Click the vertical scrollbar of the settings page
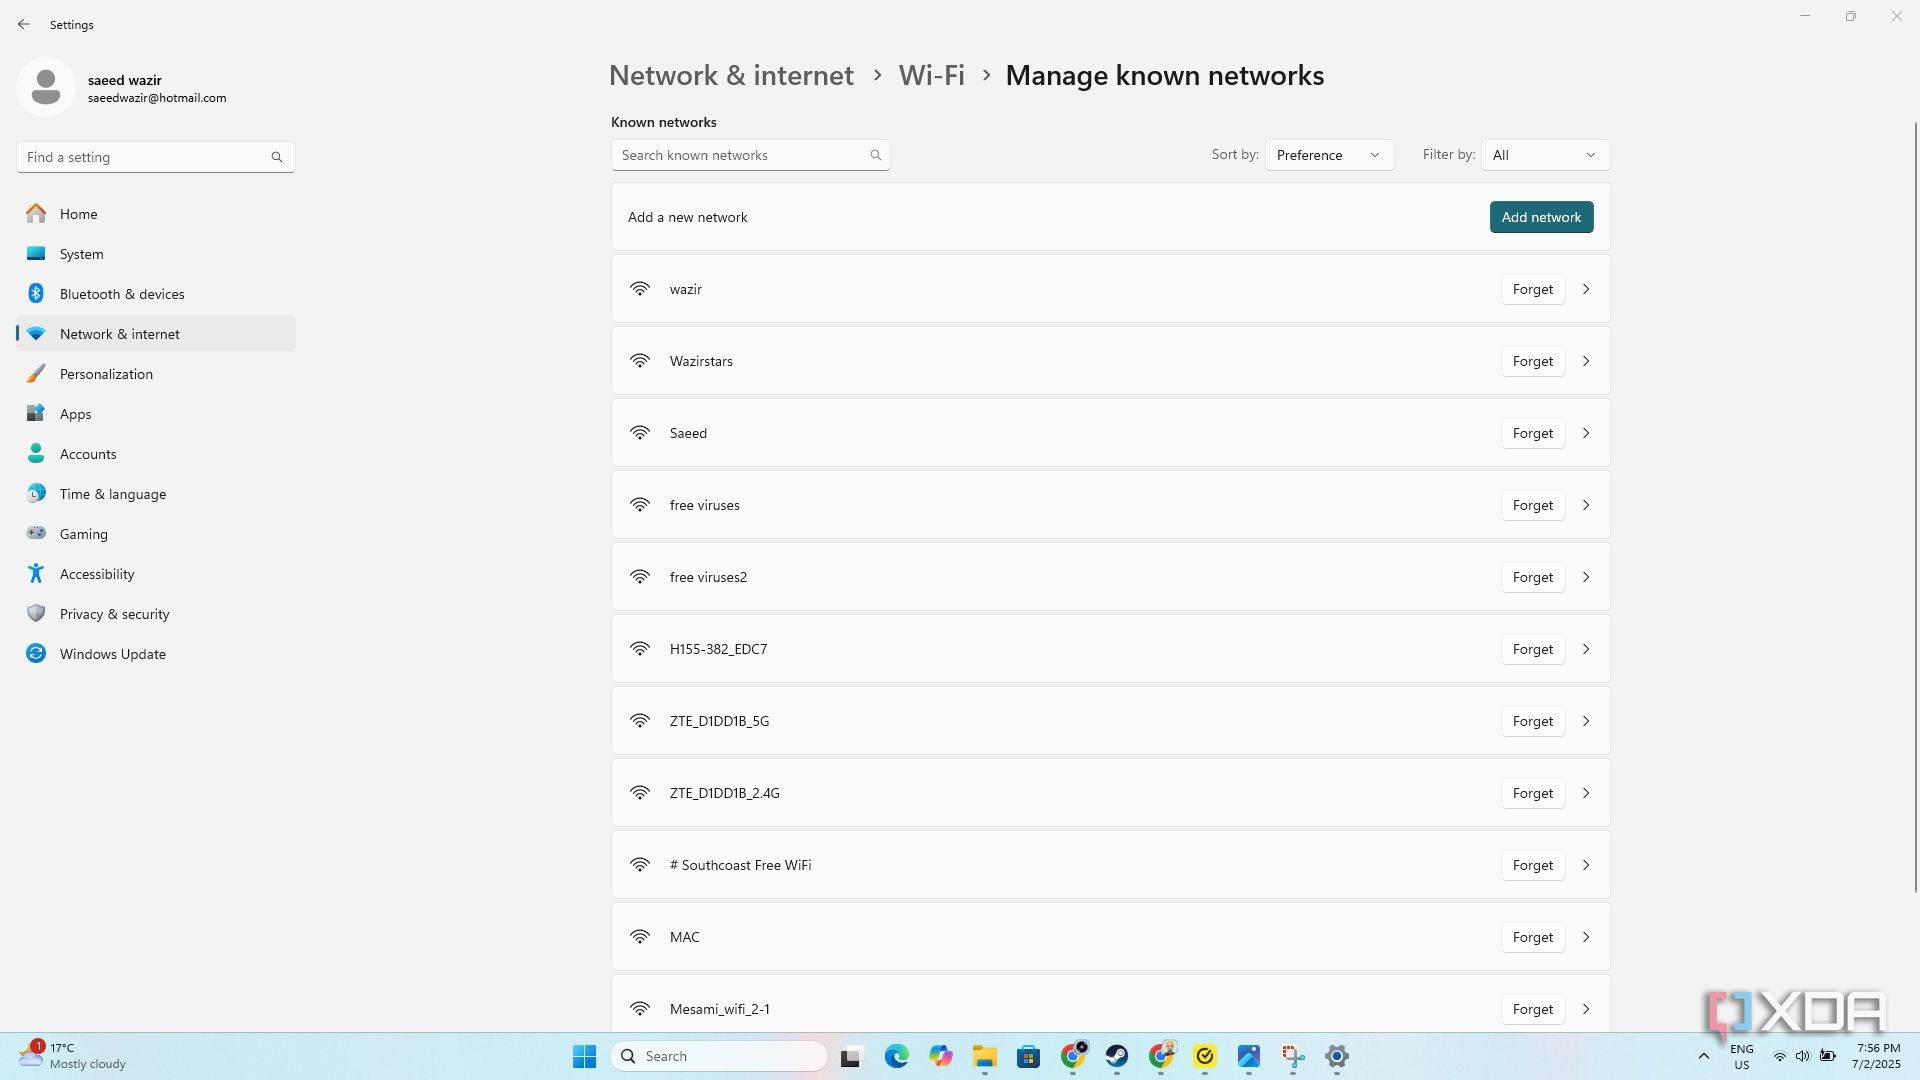Viewport: 1920px width, 1080px height. pos(1915,508)
